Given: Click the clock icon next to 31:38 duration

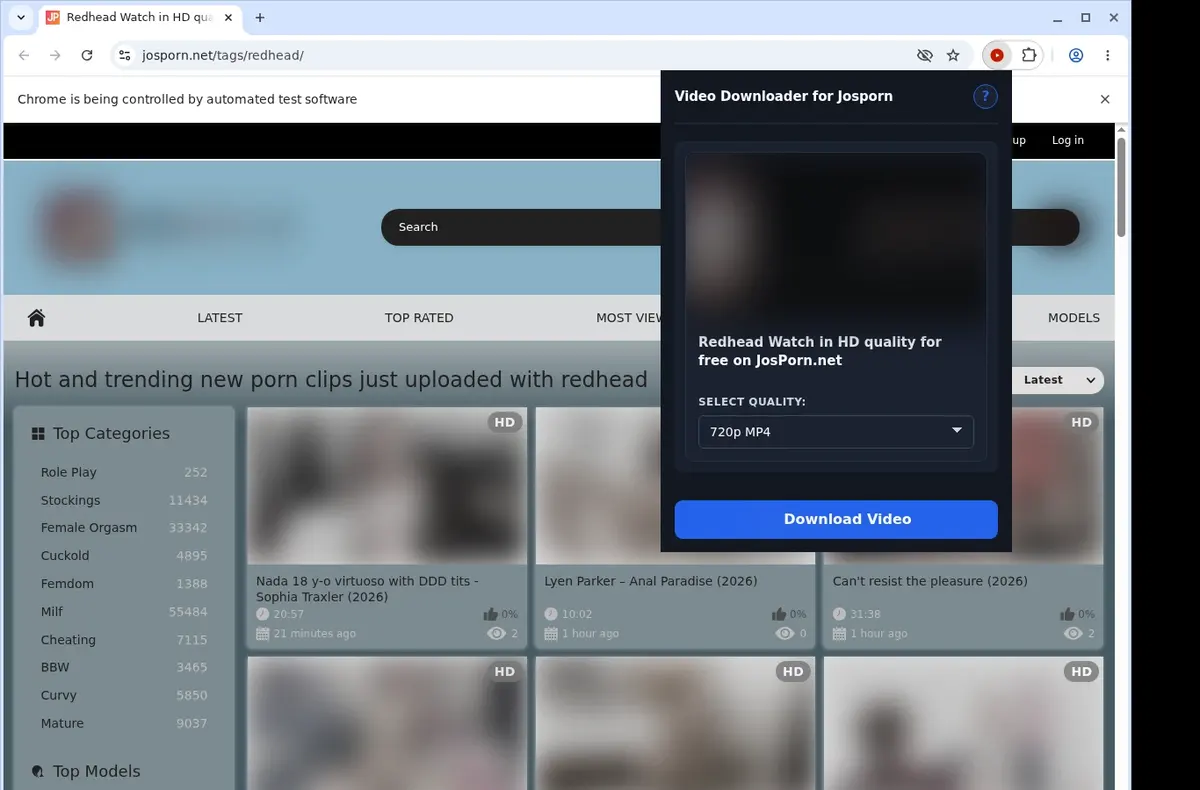Looking at the screenshot, I should click(x=840, y=614).
